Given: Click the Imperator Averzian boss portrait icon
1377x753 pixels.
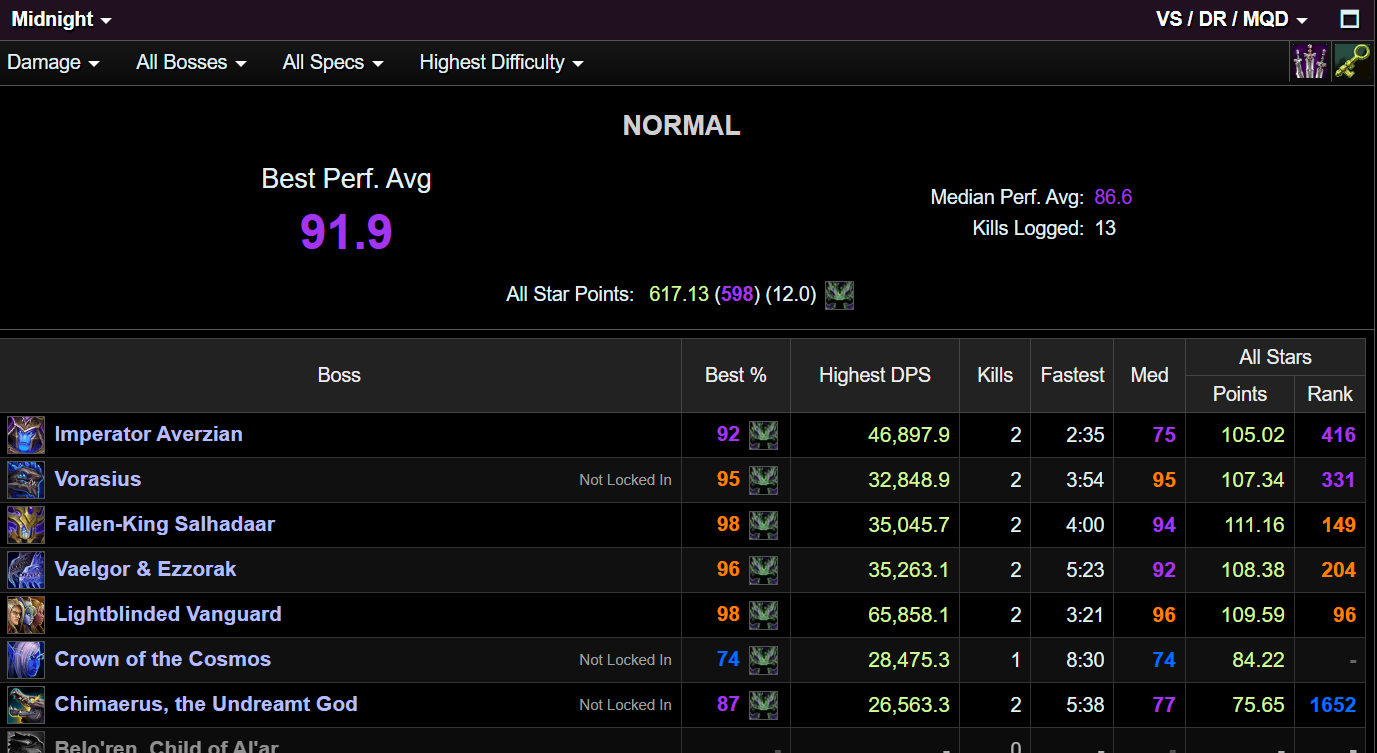Looking at the screenshot, I should (26, 435).
